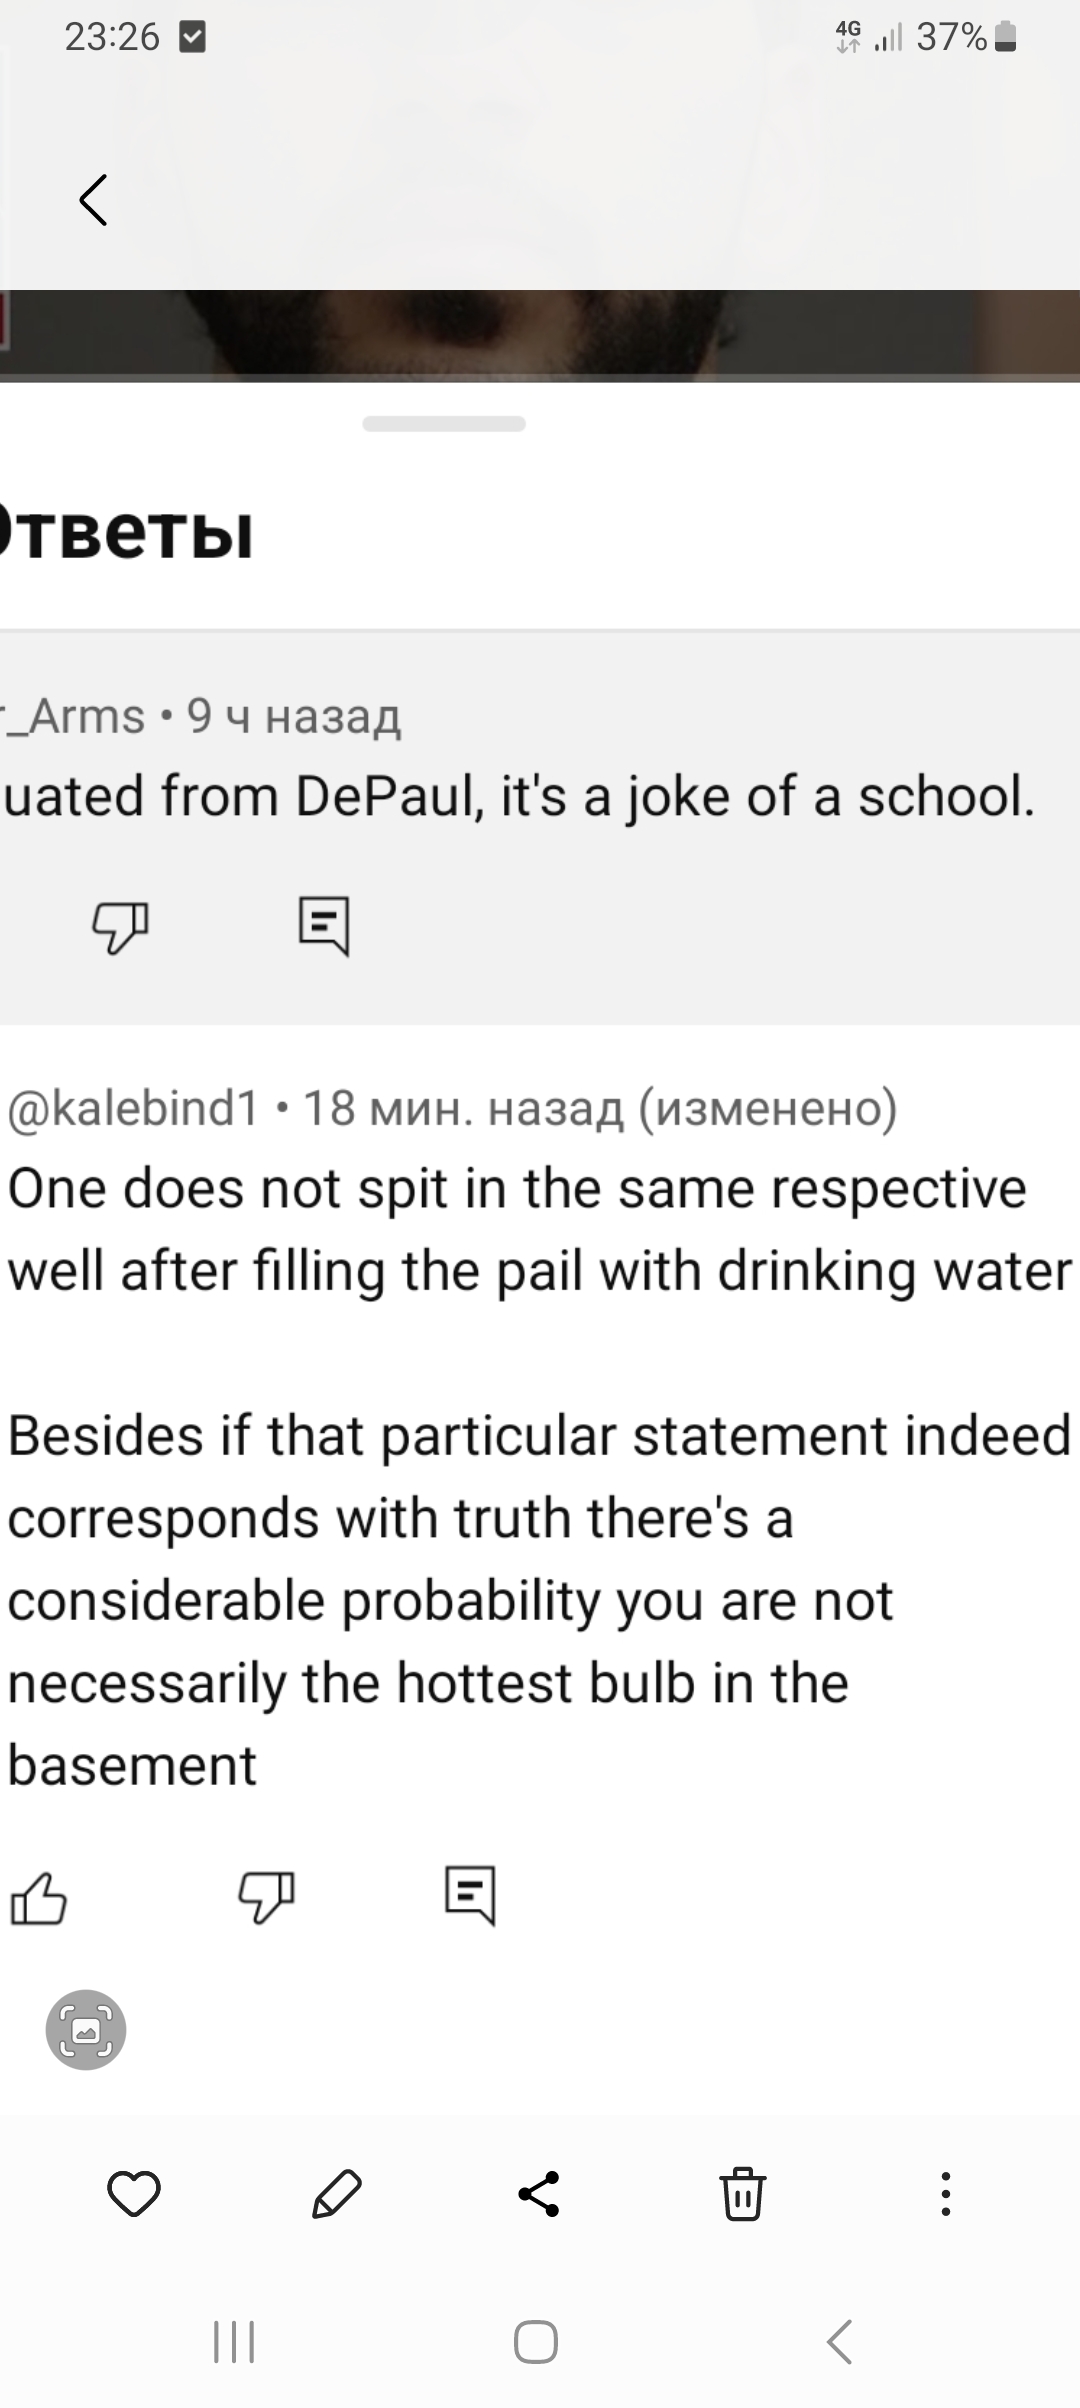Dislike the DePaul joke comment
1080x2408 pixels.
coord(120,925)
